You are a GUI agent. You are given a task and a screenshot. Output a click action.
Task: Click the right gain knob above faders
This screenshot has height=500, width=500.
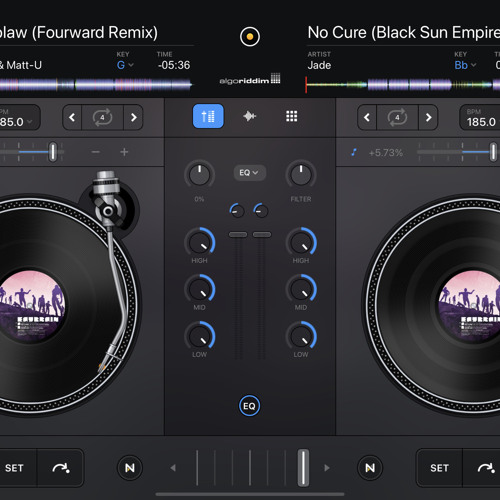pyautogui.click(x=261, y=211)
